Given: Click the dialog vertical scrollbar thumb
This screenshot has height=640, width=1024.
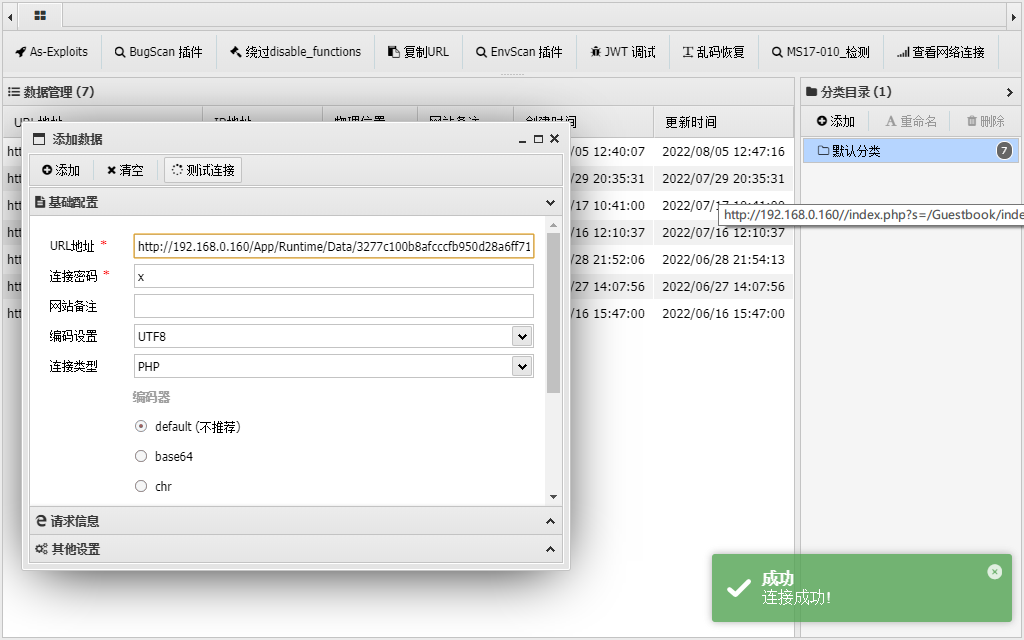Looking at the screenshot, I should [554, 313].
